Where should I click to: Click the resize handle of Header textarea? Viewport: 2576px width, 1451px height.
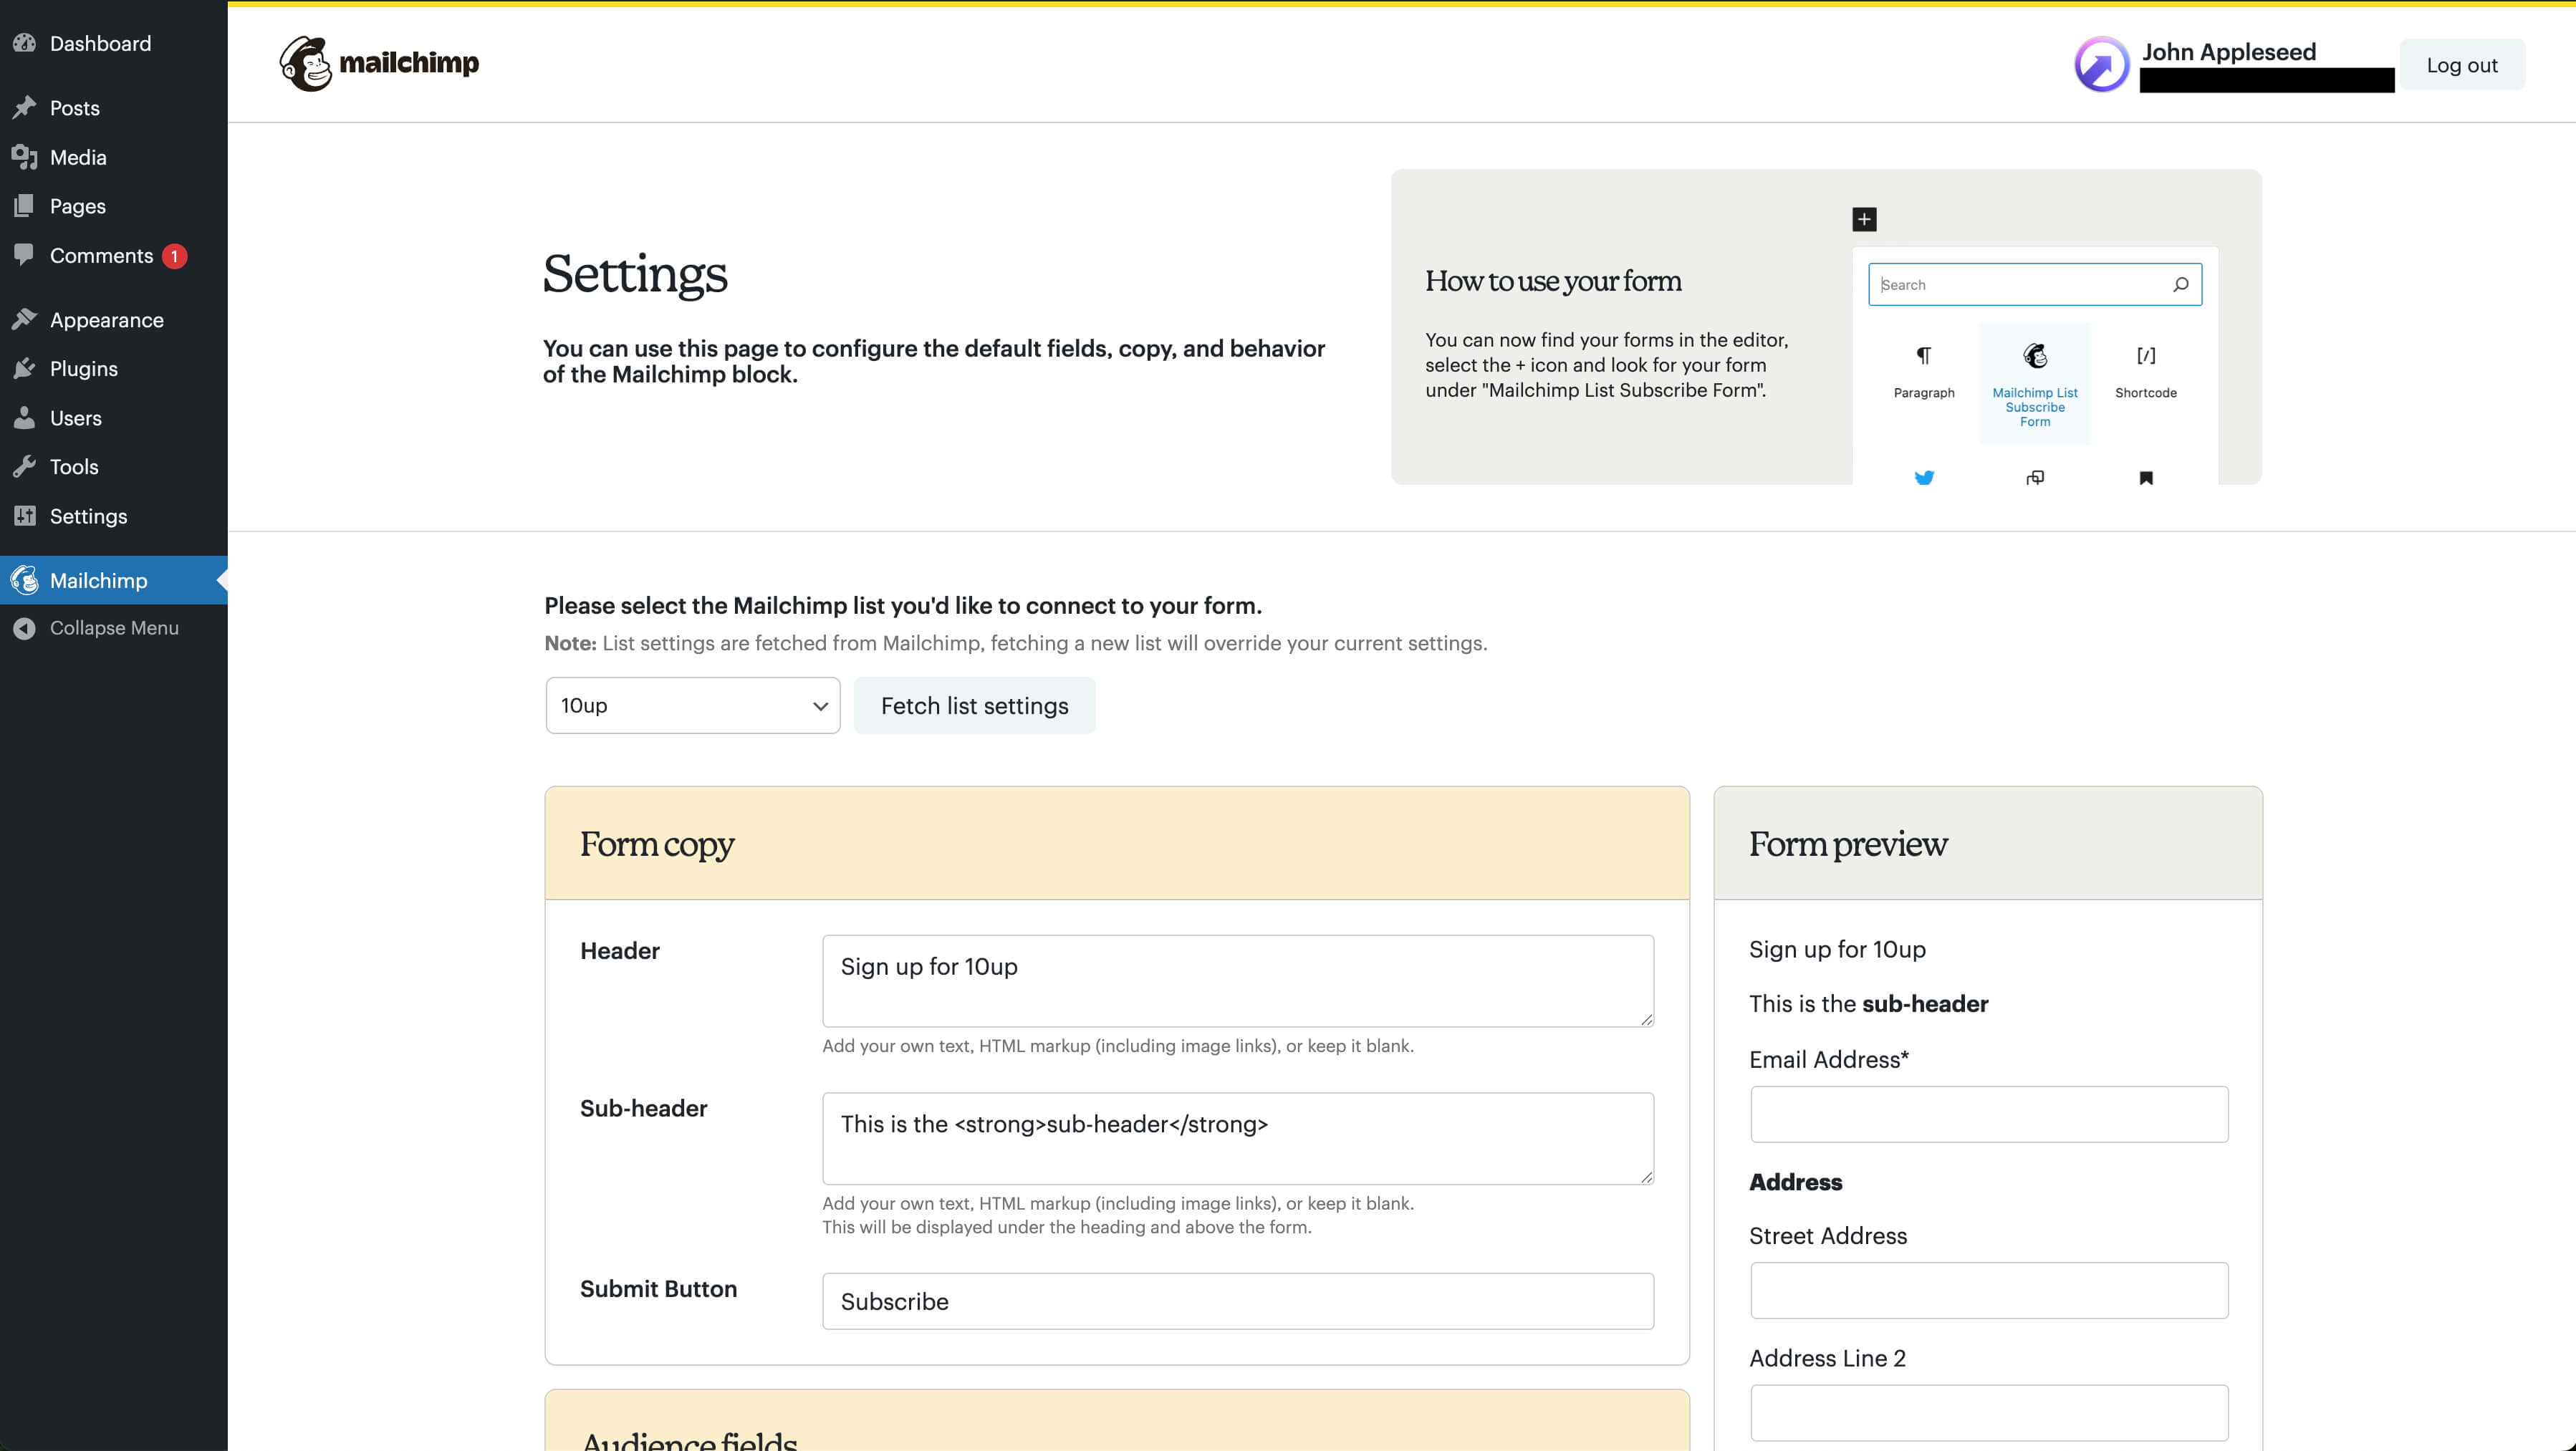(x=1646, y=1019)
